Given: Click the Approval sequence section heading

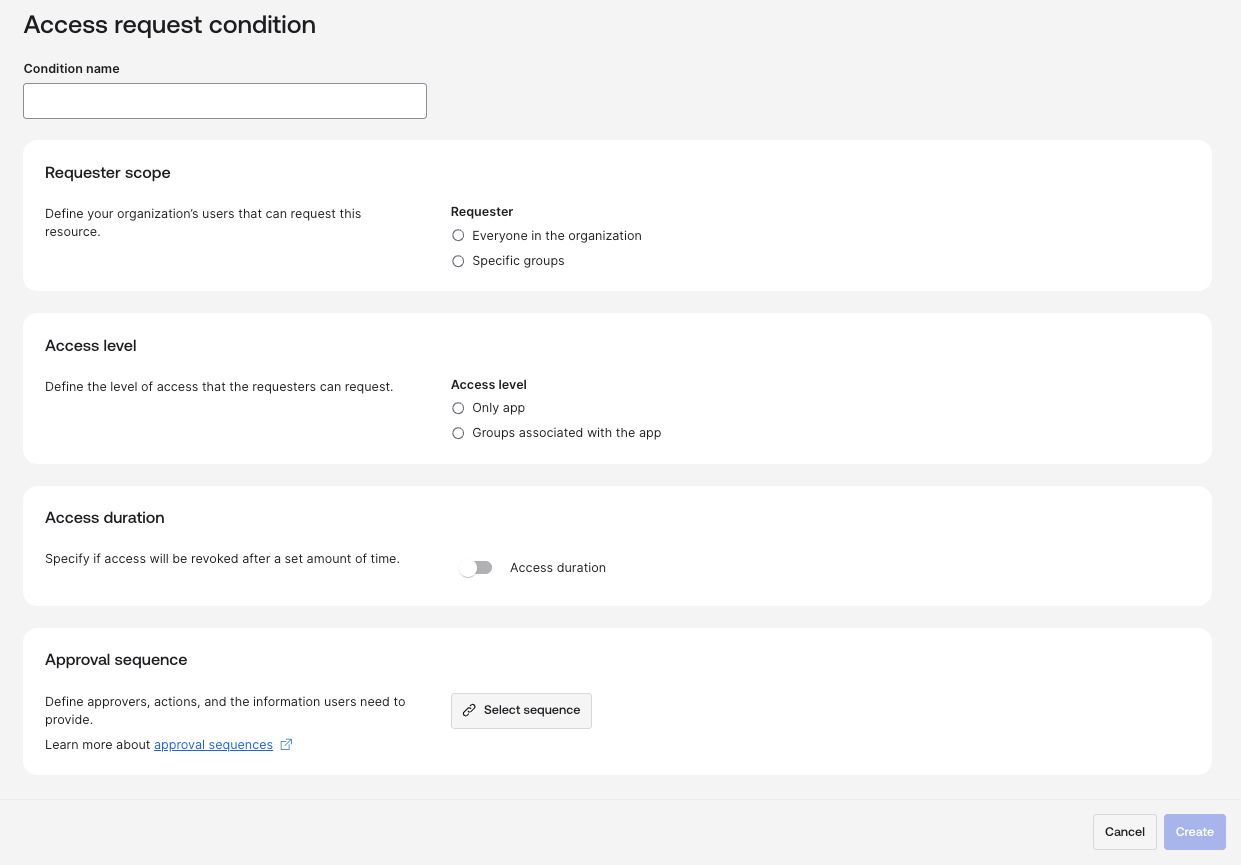Looking at the screenshot, I should point(116,660).
